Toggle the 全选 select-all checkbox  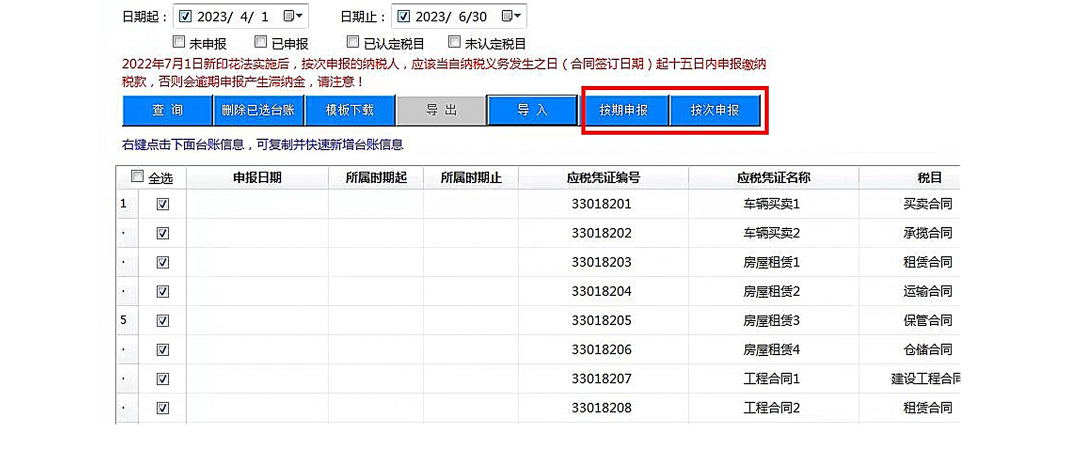click(137, 178)
